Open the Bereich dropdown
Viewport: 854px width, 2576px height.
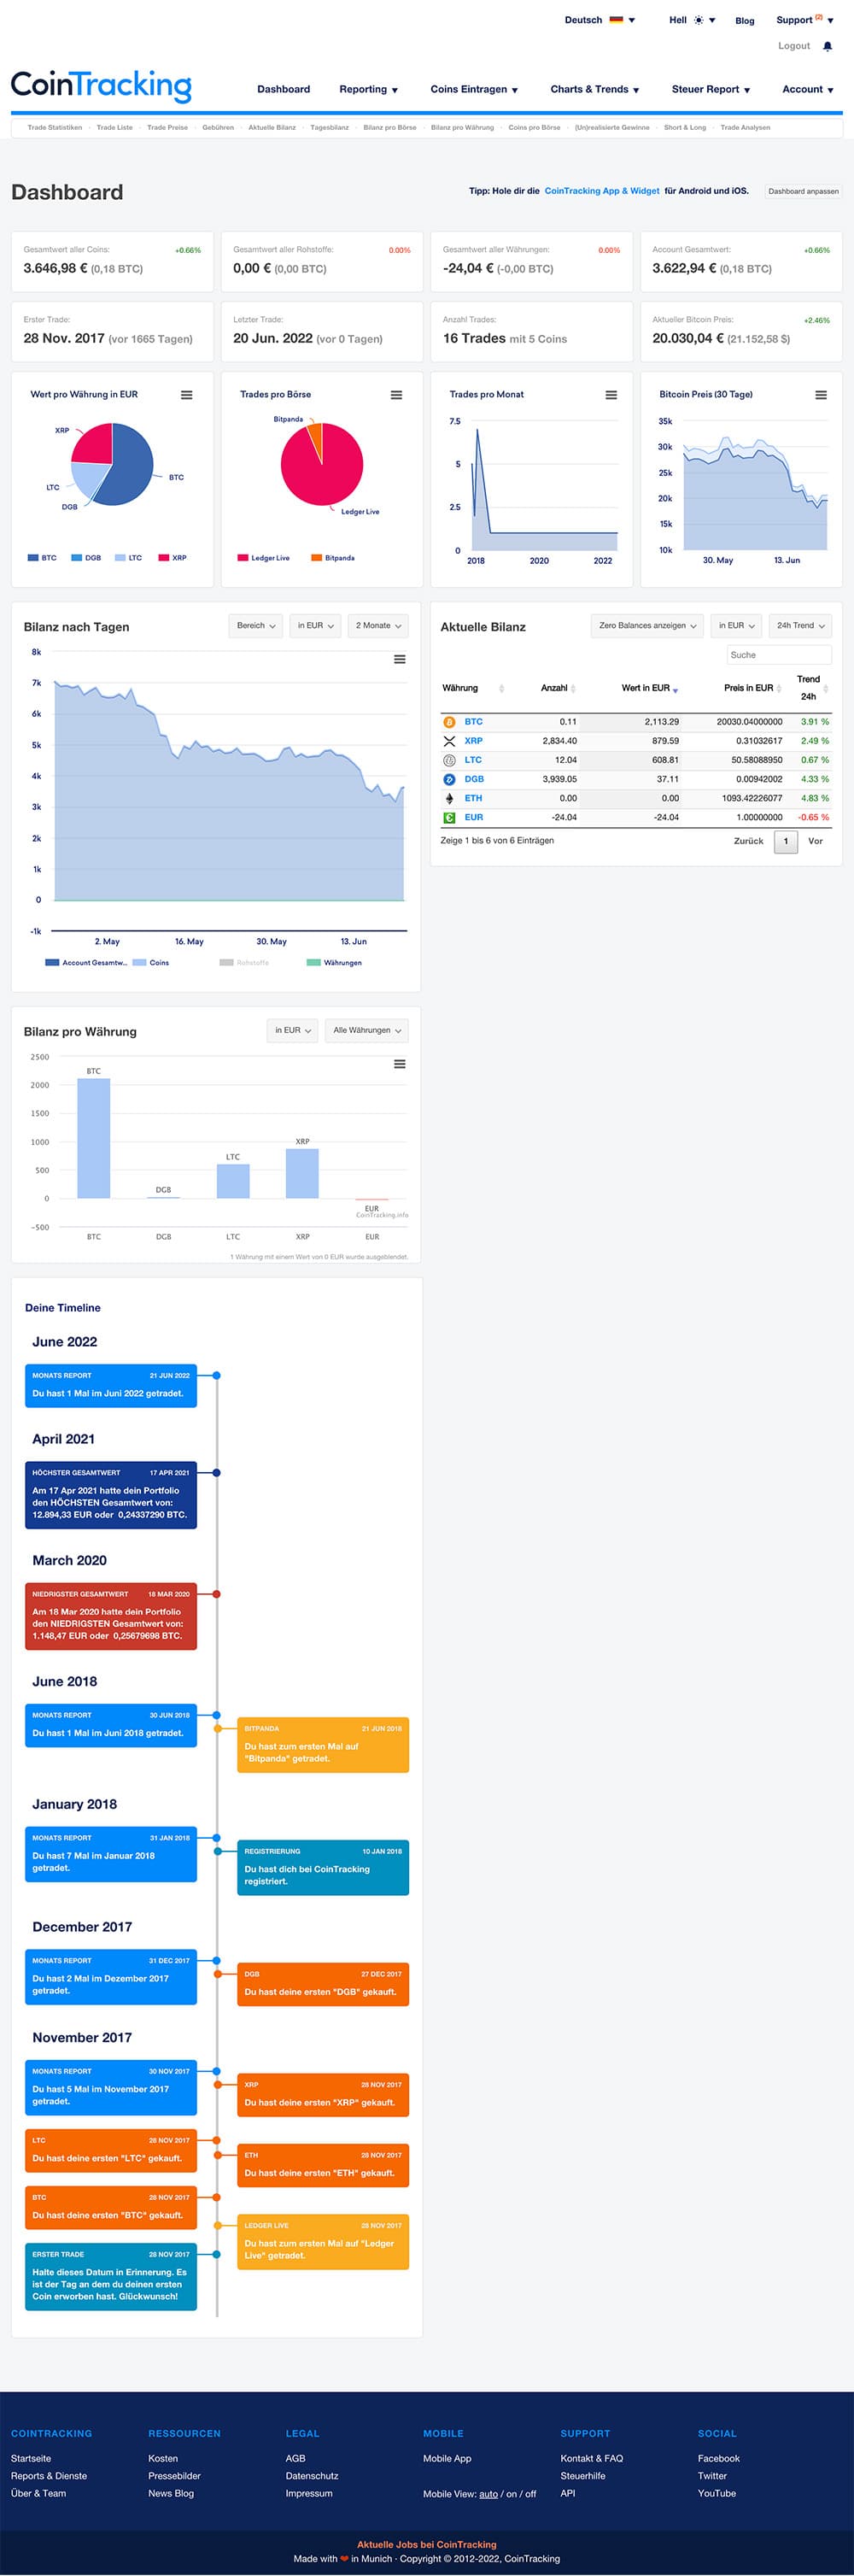click(256, 626)
